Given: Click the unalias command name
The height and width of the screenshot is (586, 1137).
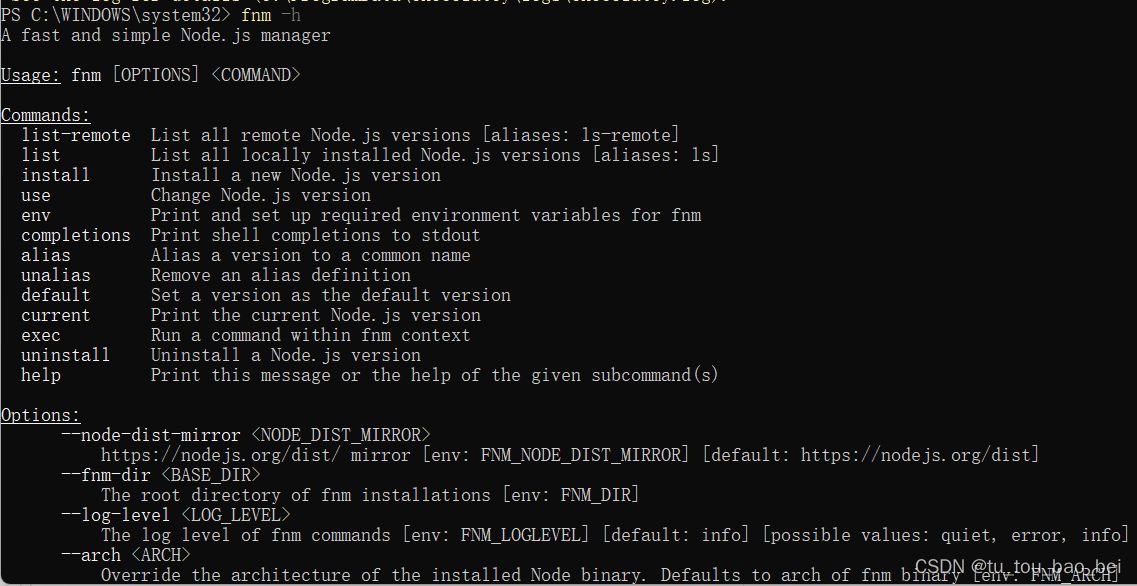Looking at the screenshot, I should coord(55,276).
